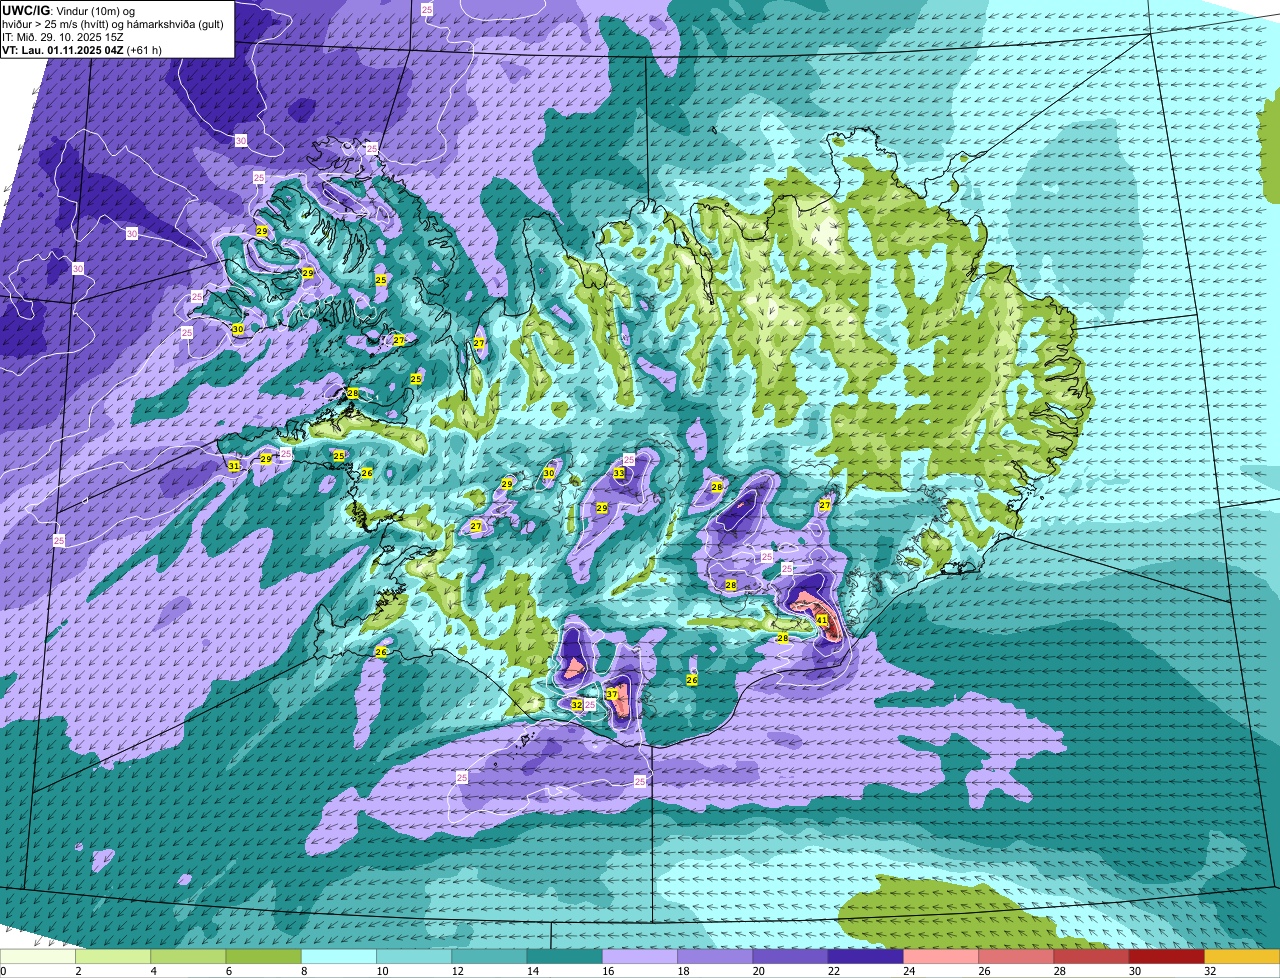Select the 8–10 m/s pale cyan legend swatch
This screenshot has height=978, width=1280.
339,956
